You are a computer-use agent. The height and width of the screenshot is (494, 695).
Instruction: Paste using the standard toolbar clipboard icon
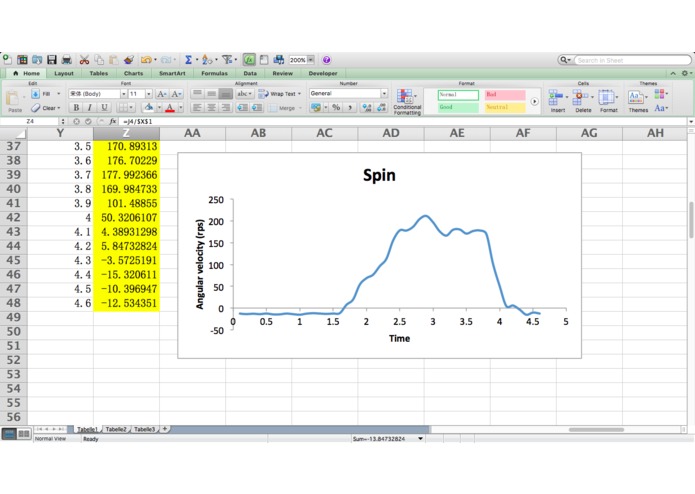[113, 59]
